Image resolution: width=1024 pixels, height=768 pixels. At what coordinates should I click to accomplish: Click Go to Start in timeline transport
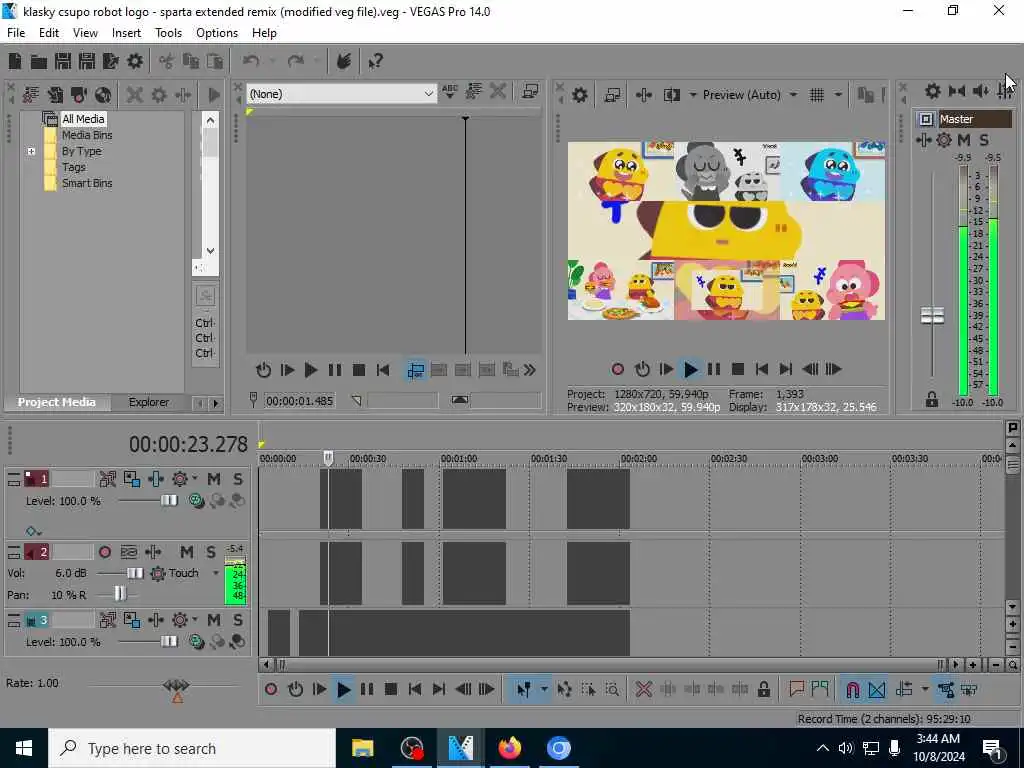415,689
